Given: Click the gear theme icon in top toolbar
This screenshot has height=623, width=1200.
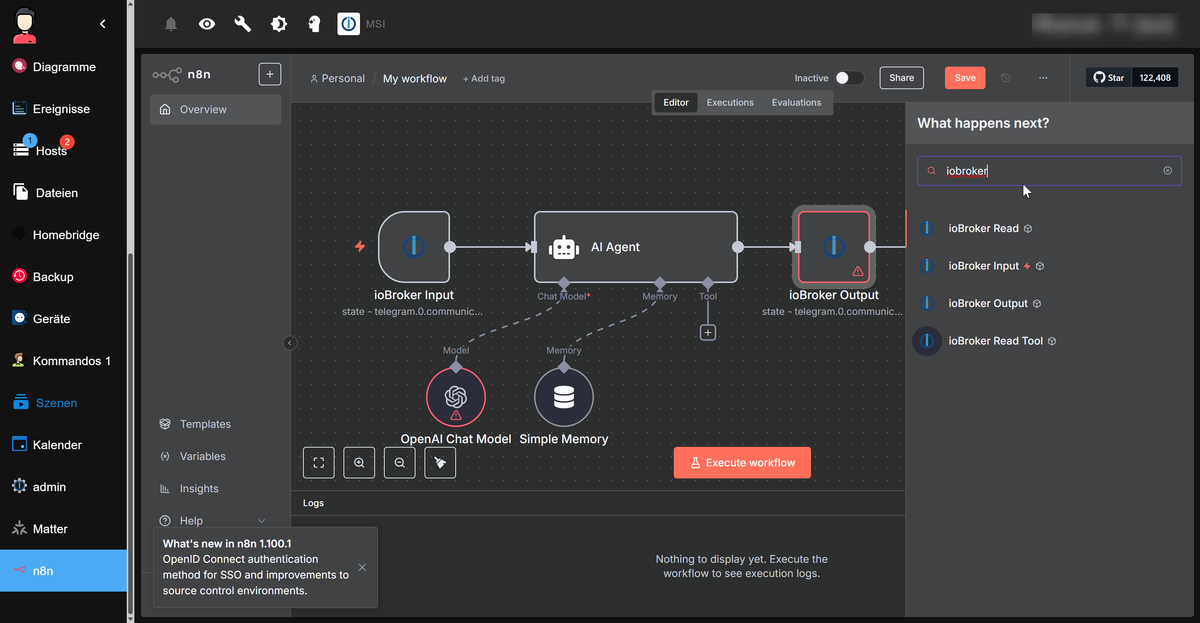Looking at the screenshot, I should (x=278, y=24).
